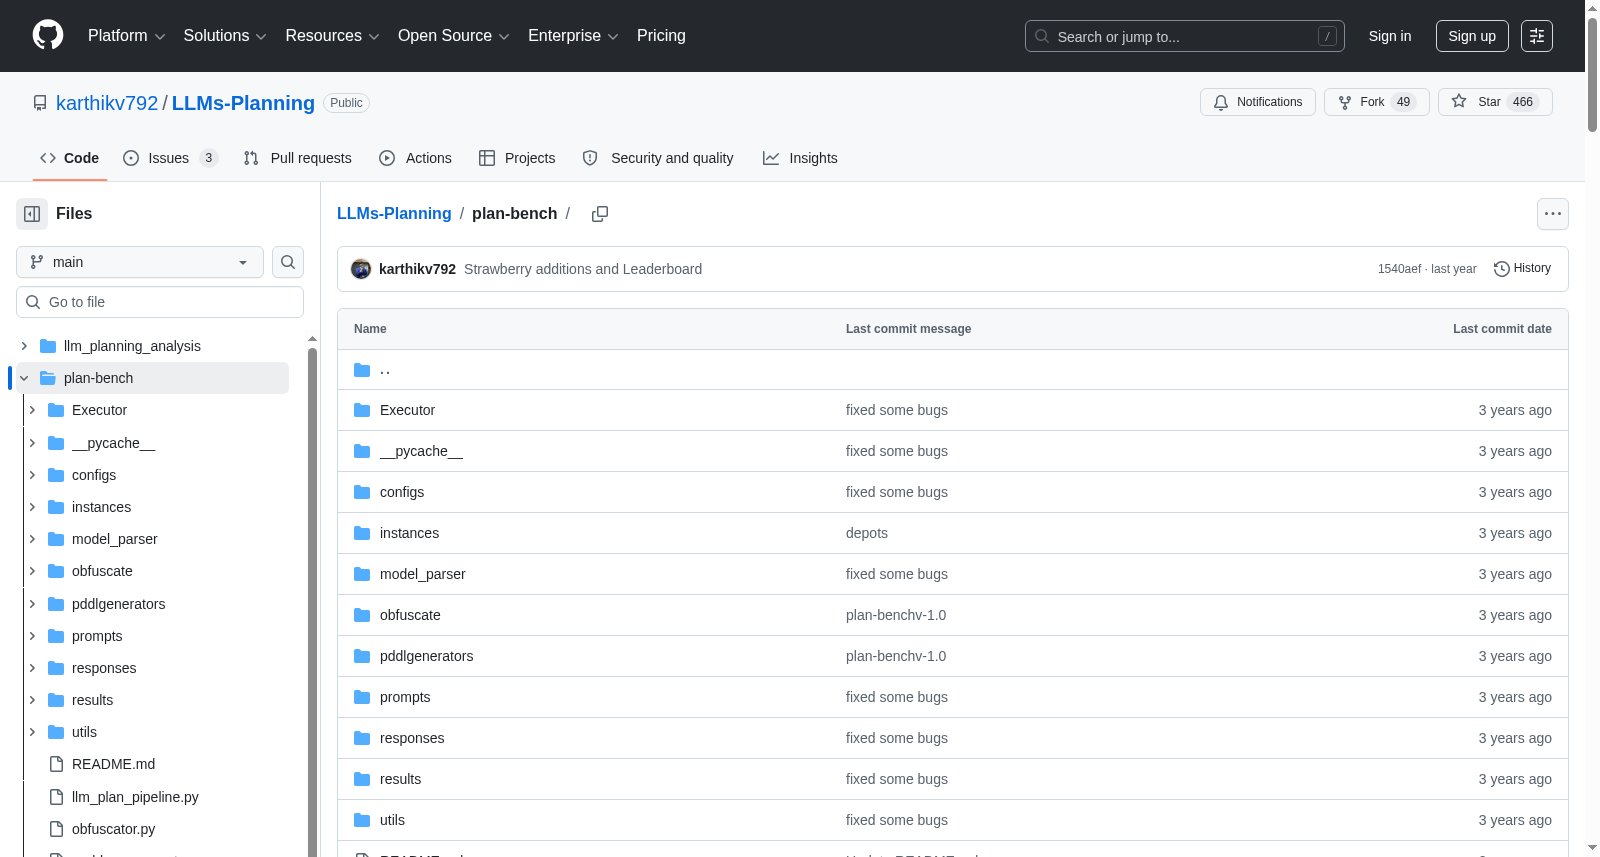This screenshot has height=857, width=1600.
Task: Click the README.md file icon in the tree
Action: click(56, 764)
